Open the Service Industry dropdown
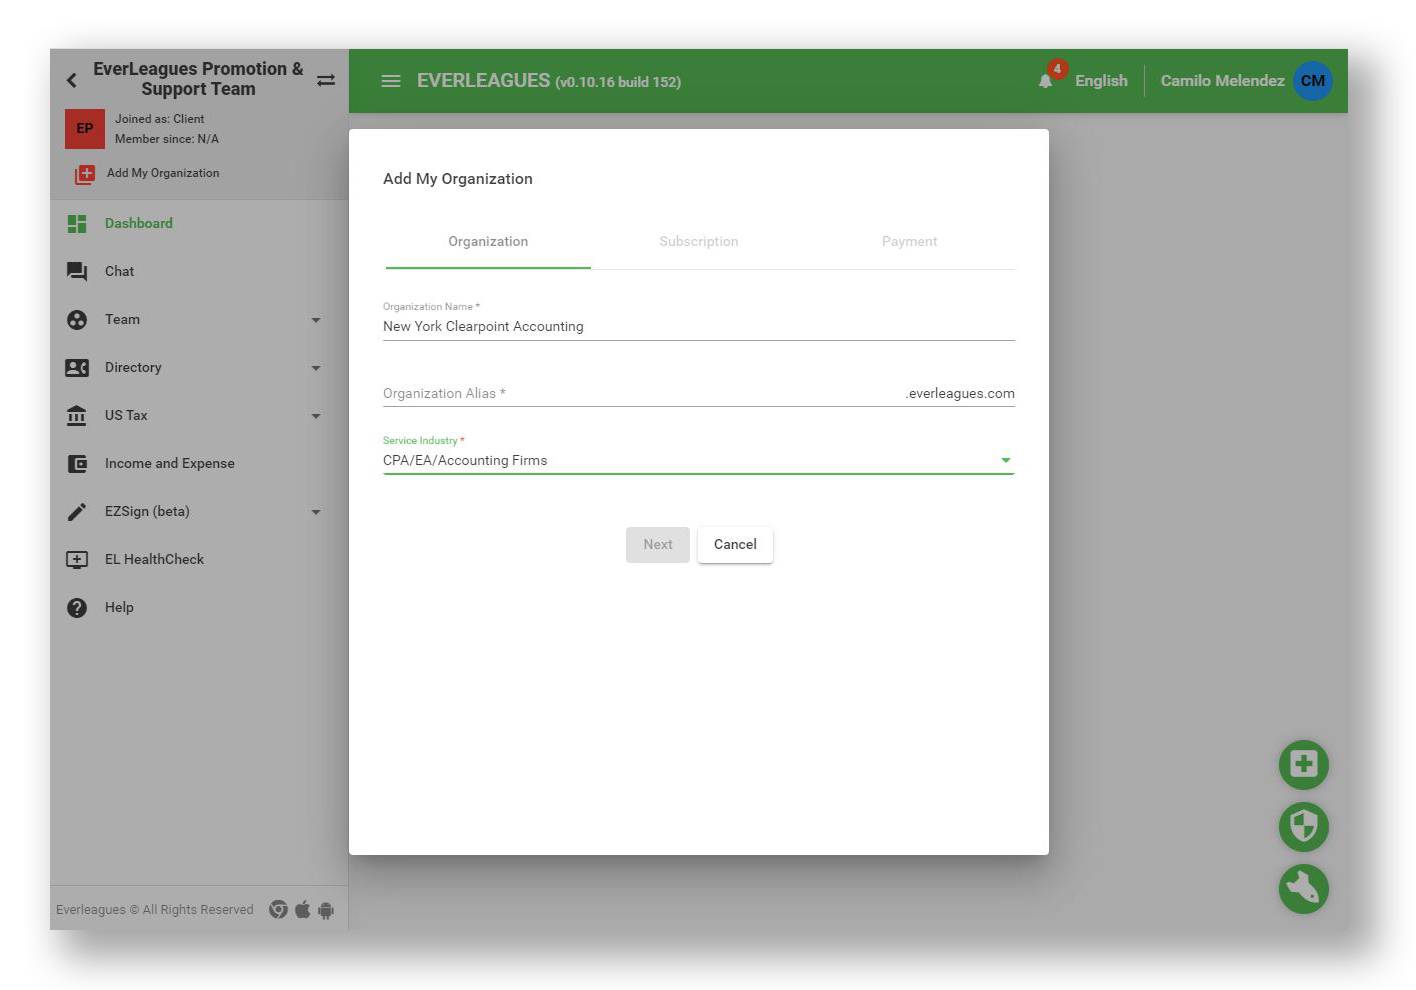 click(x=699, y=461)
